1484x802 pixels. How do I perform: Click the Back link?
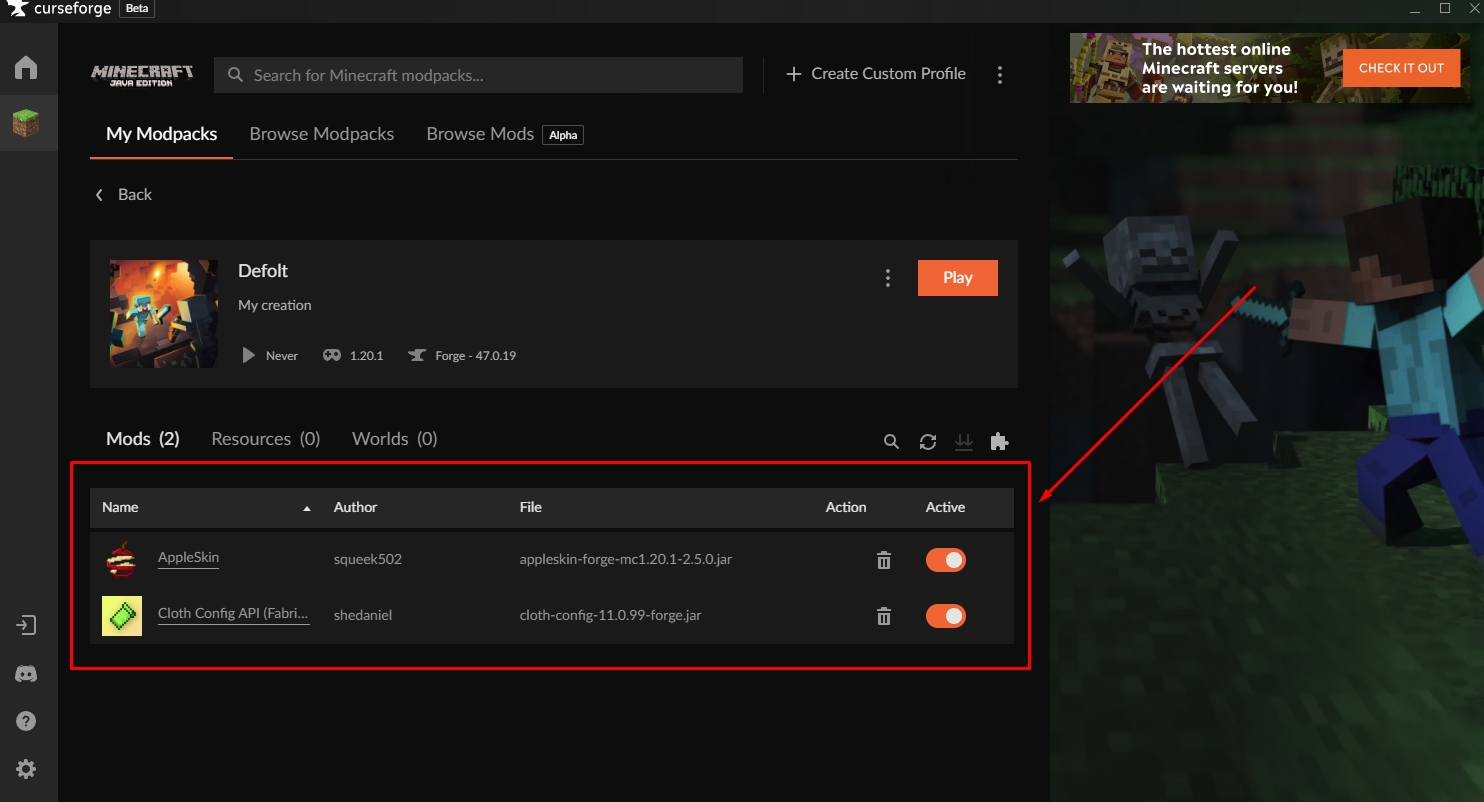coord(135,195)
